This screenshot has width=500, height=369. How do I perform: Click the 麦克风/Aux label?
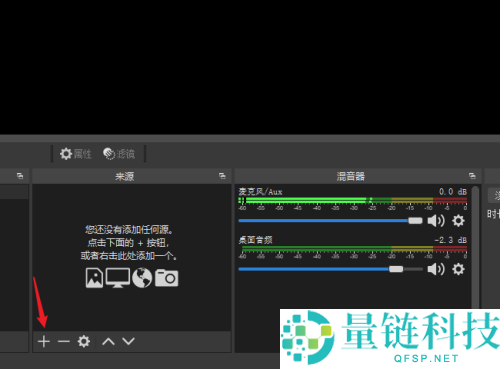click(x=260, y=192)
